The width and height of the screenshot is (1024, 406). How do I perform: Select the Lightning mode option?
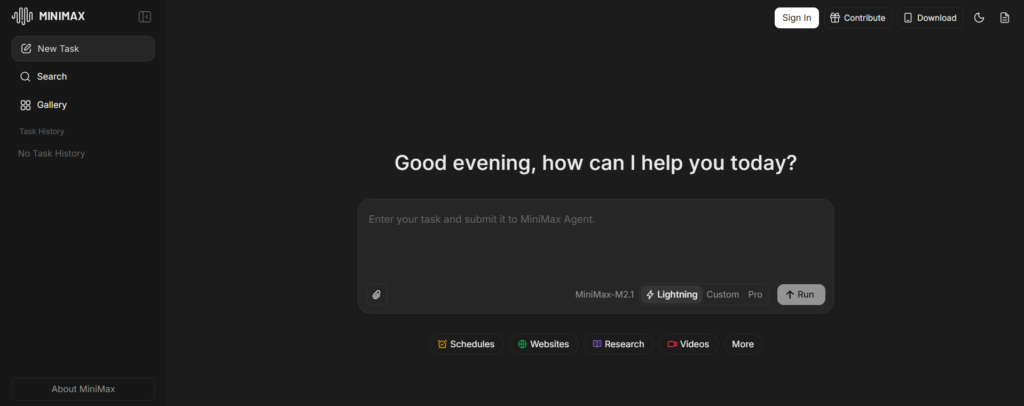click(671, 295)
